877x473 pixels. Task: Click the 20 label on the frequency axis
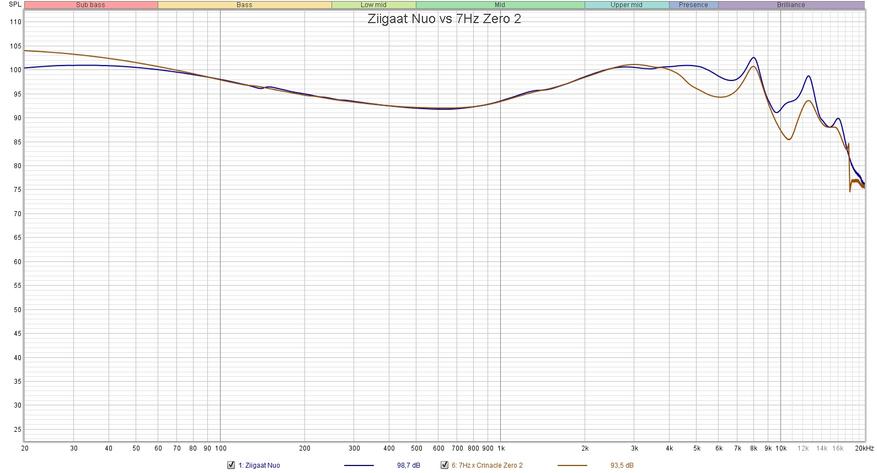click(25, 448)
